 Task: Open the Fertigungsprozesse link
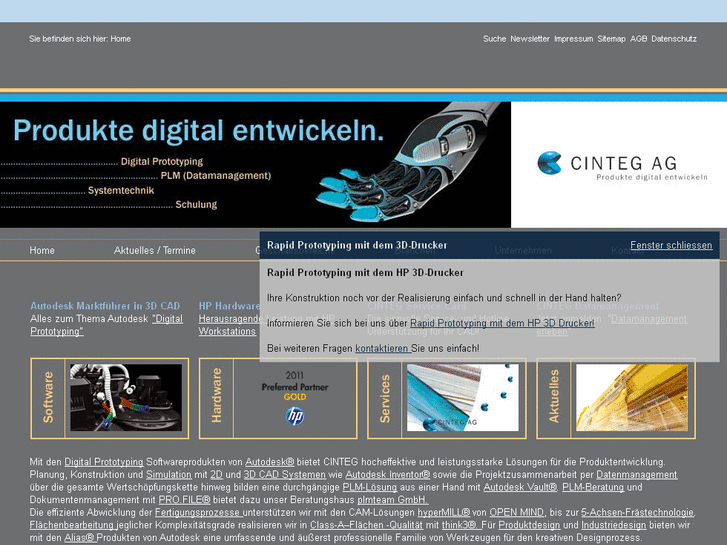(198, 513)
